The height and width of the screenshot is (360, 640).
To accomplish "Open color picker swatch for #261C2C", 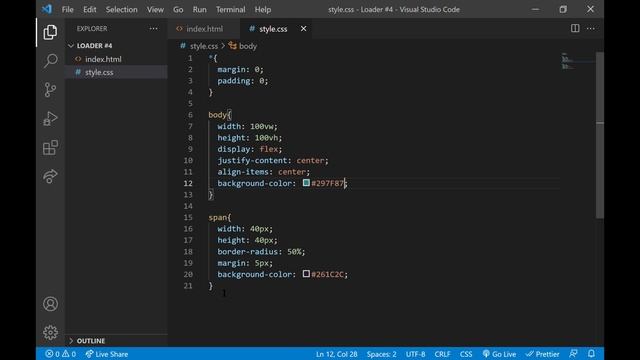I will coord(306,274).
